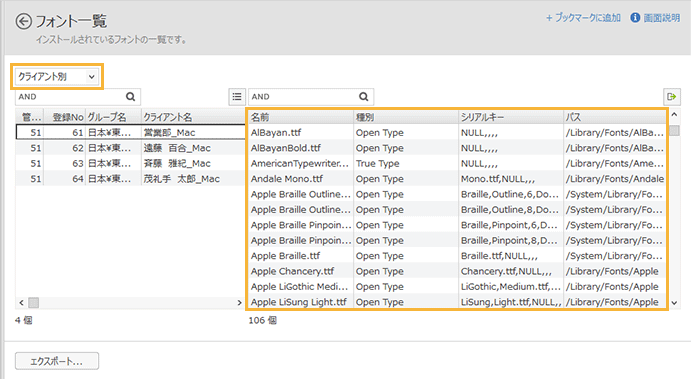Select the Apple Chancery.ttf font row
The width and height of the screenshot is (691, 379).
(457, 271)
